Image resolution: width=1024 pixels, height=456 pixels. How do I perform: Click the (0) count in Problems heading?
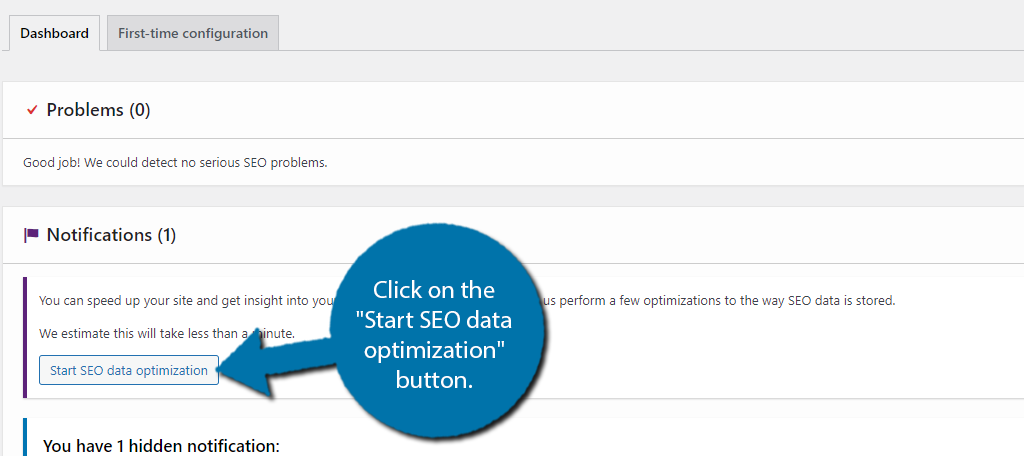coord(140,110)
